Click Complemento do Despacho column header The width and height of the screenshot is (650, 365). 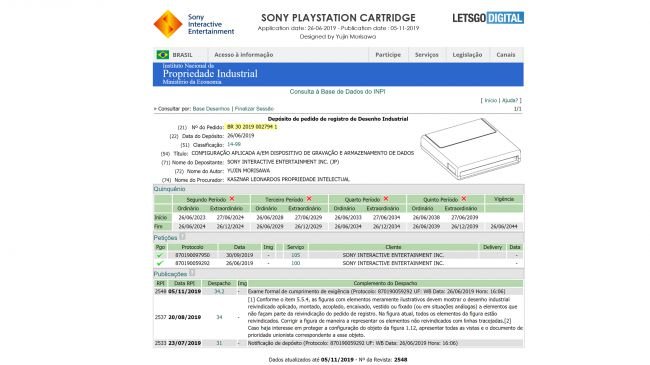pyautogui.click(x=385, y=283)
